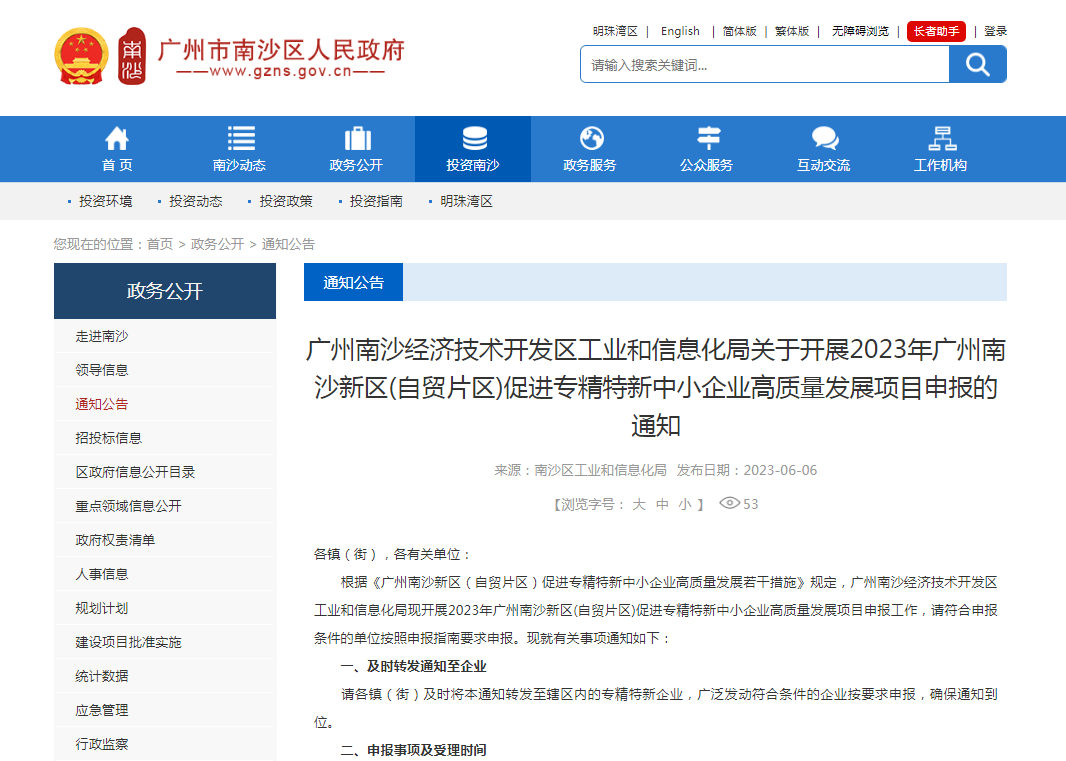
Task: Open the 南沙动态 navigation label
Action: click(239, 165)
